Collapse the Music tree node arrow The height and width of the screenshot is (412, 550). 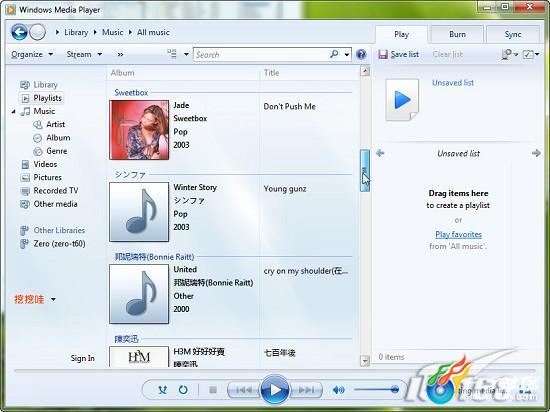pos(13,112)
